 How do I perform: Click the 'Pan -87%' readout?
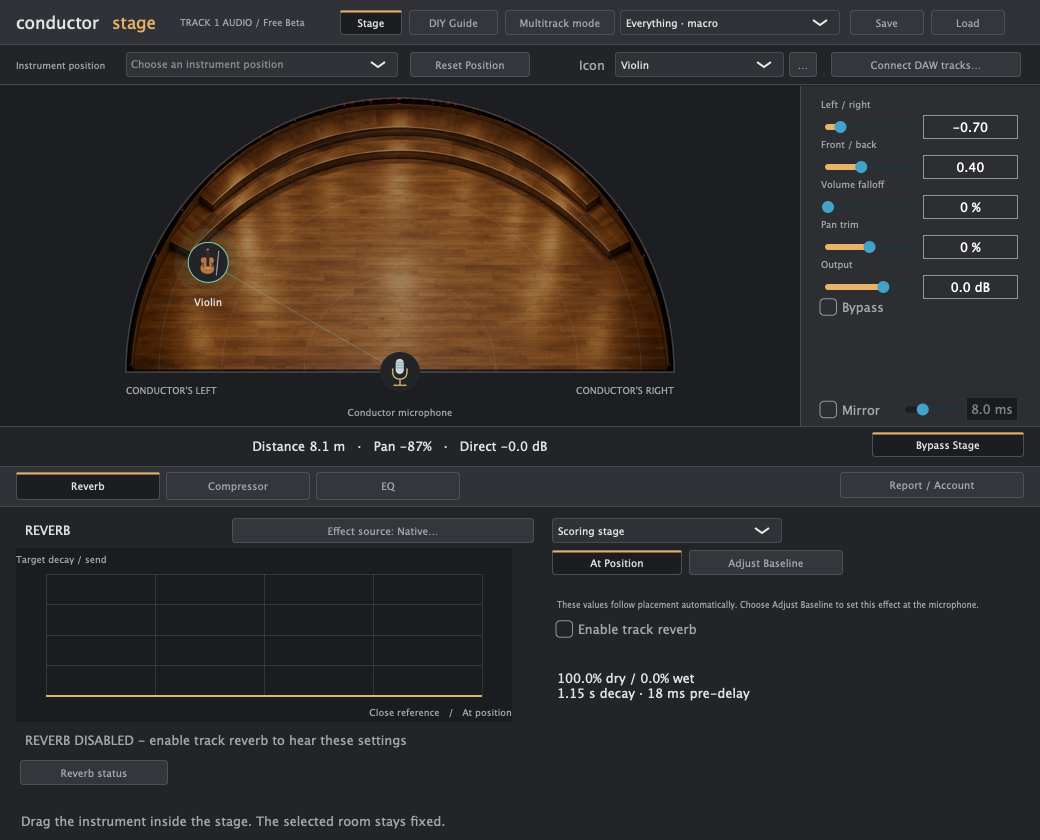tap(403, 447)
